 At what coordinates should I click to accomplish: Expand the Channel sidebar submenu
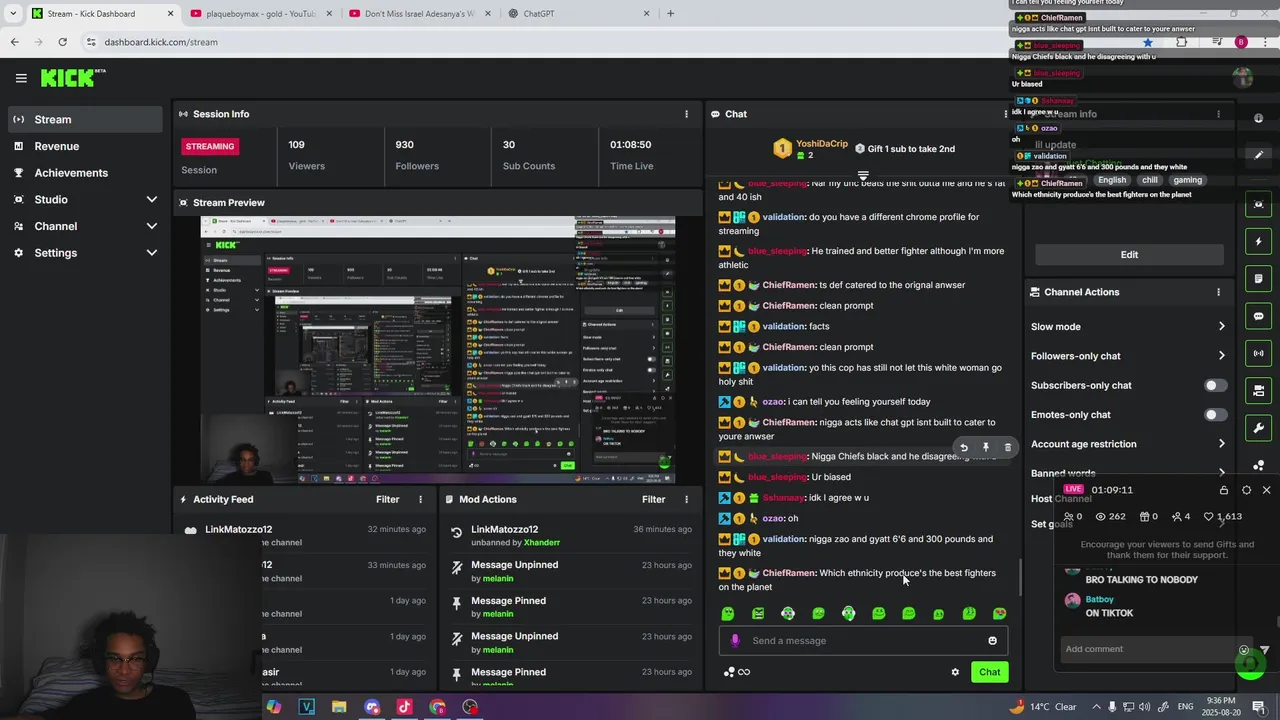pos(151,226)
